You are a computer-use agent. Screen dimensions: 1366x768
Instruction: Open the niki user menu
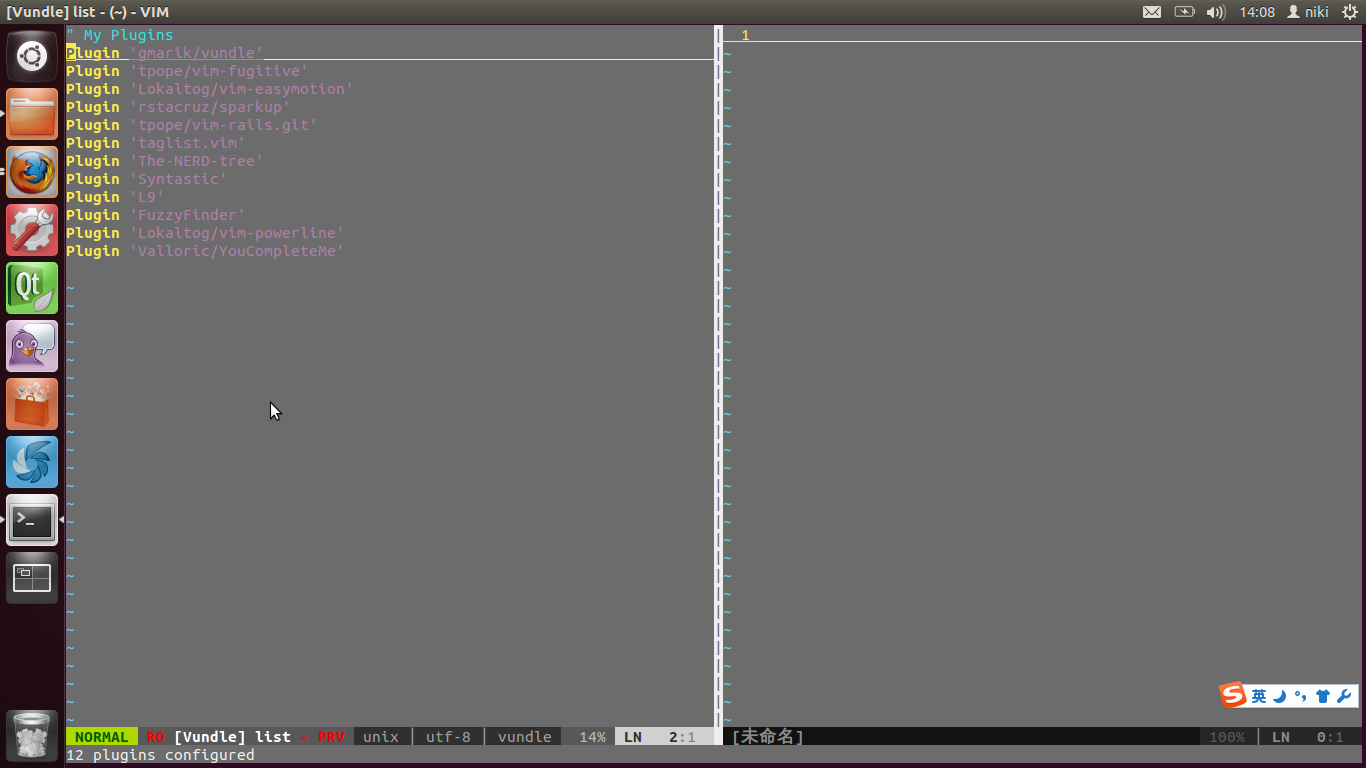1307,12
